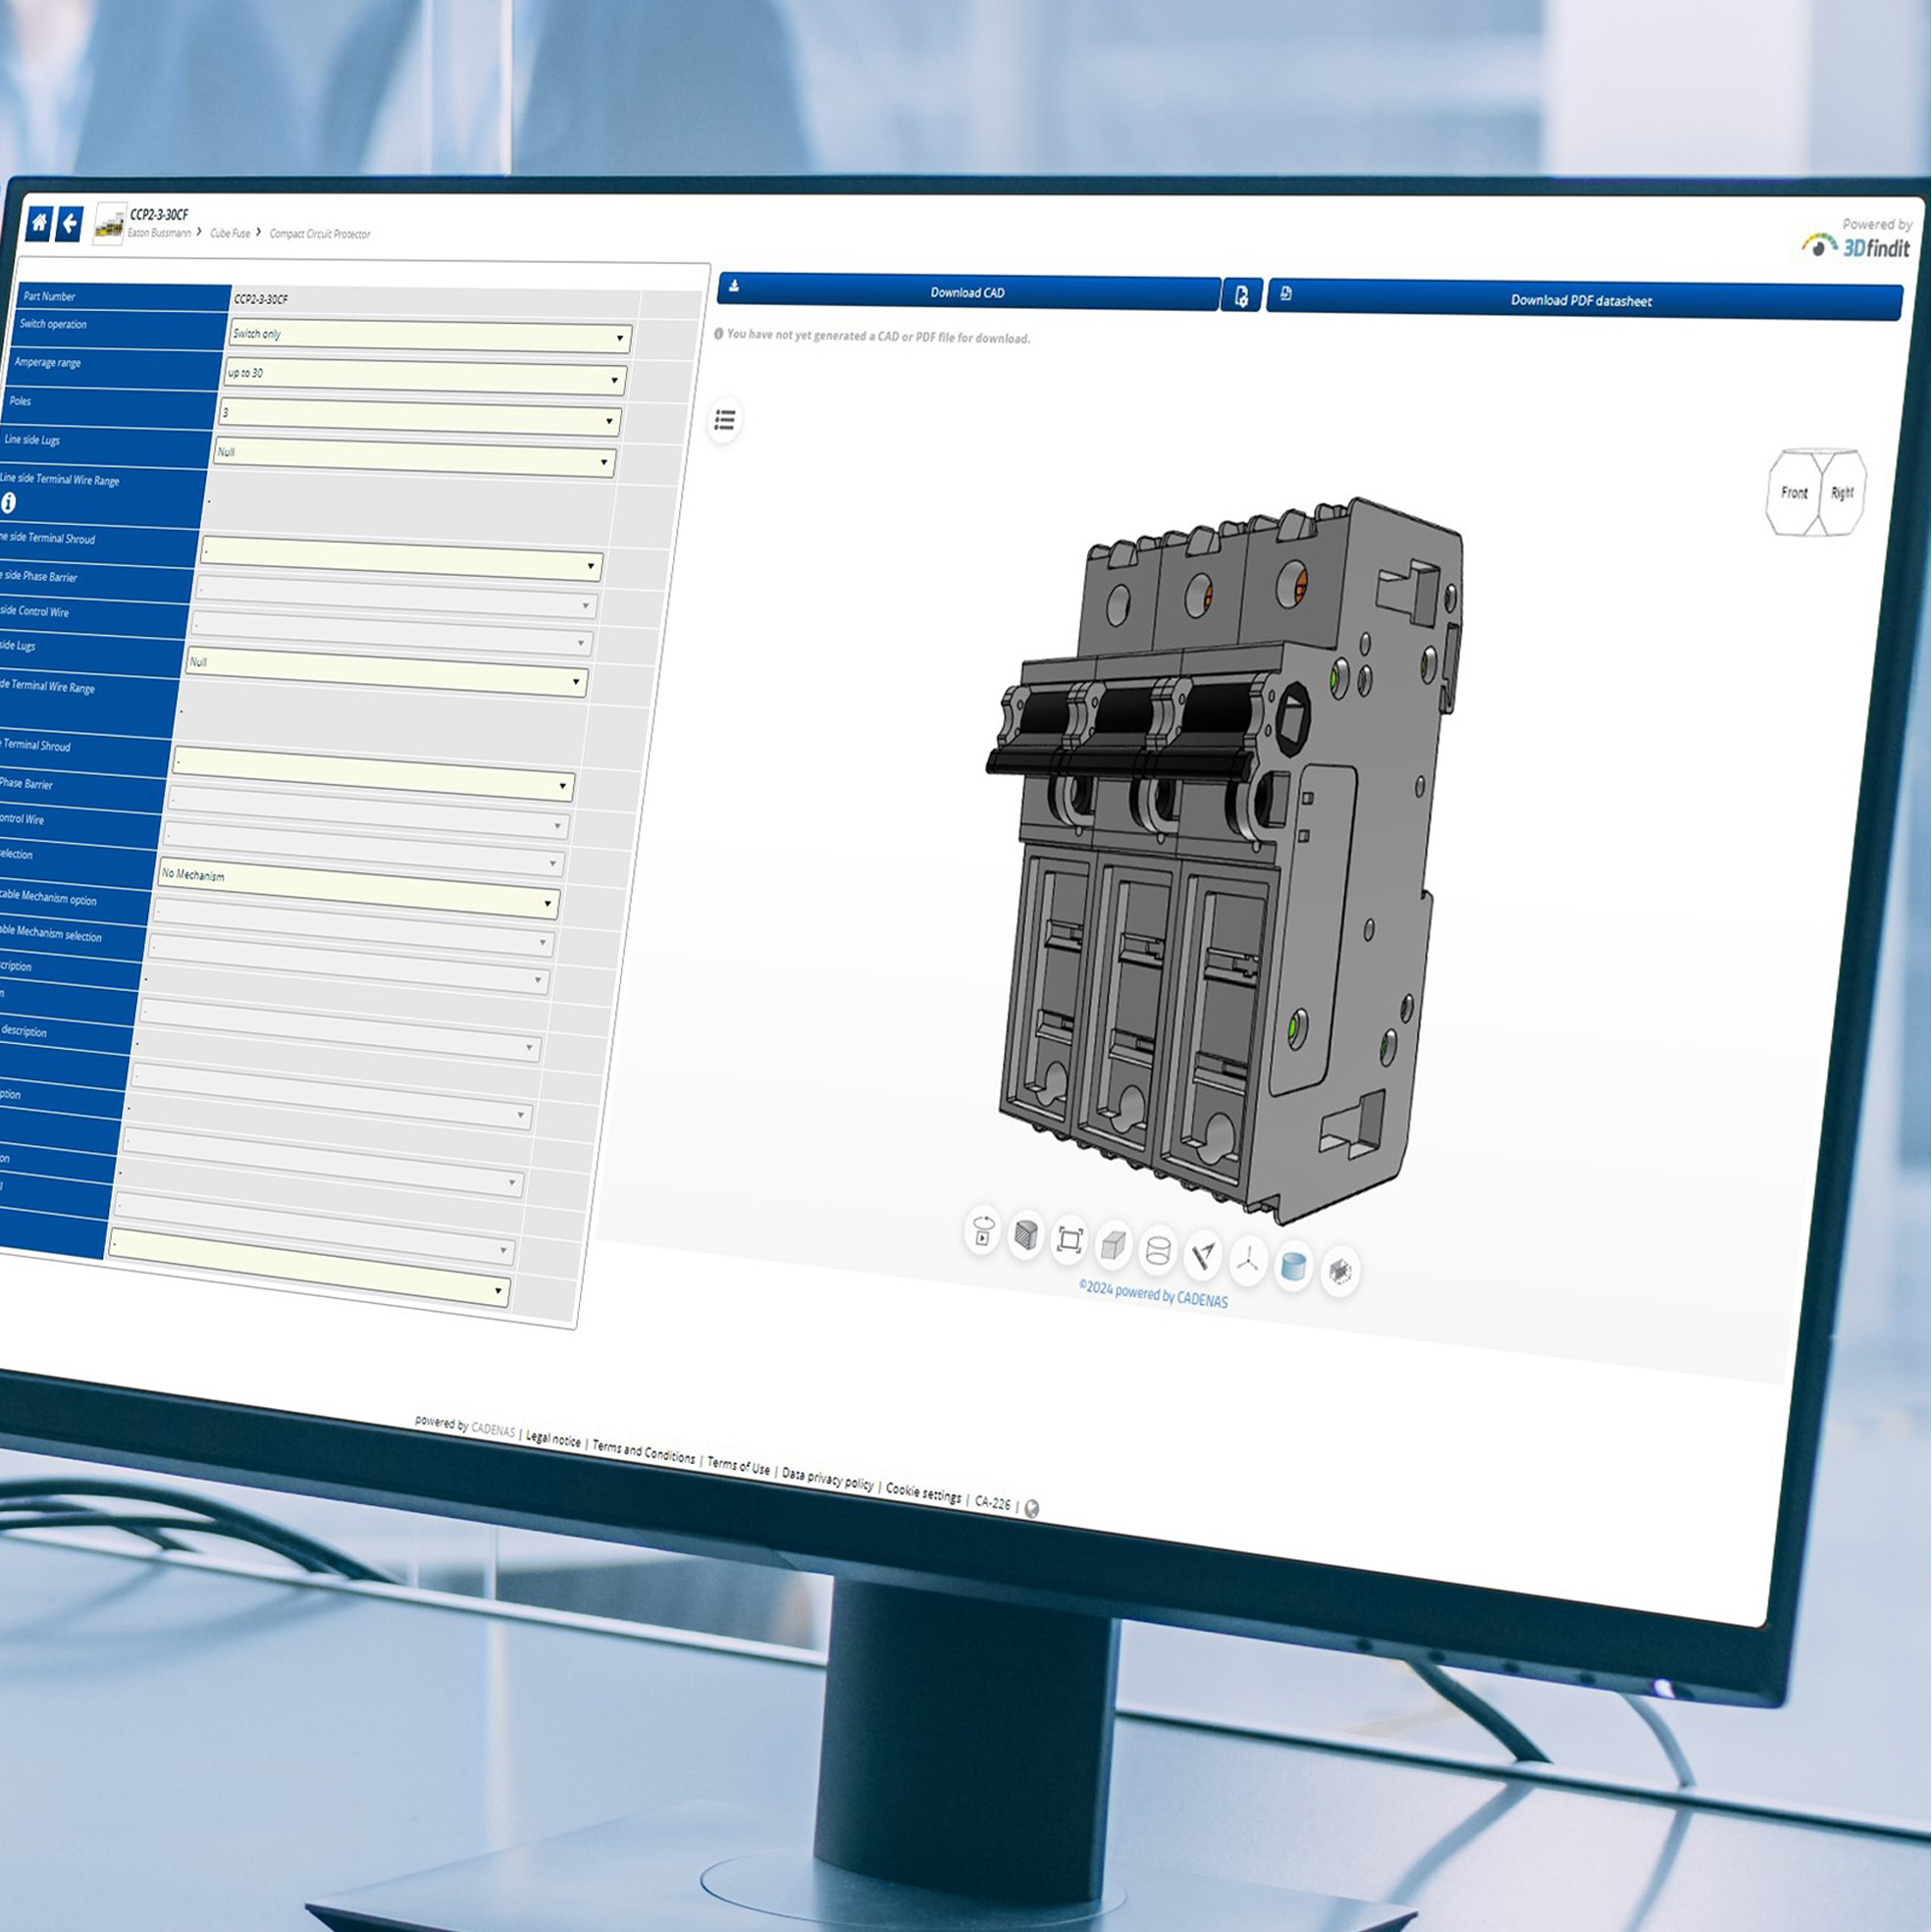Select the Right face of view cube
The height and width of the screenshot is (1932, 1932).
tap(1842, 493)
